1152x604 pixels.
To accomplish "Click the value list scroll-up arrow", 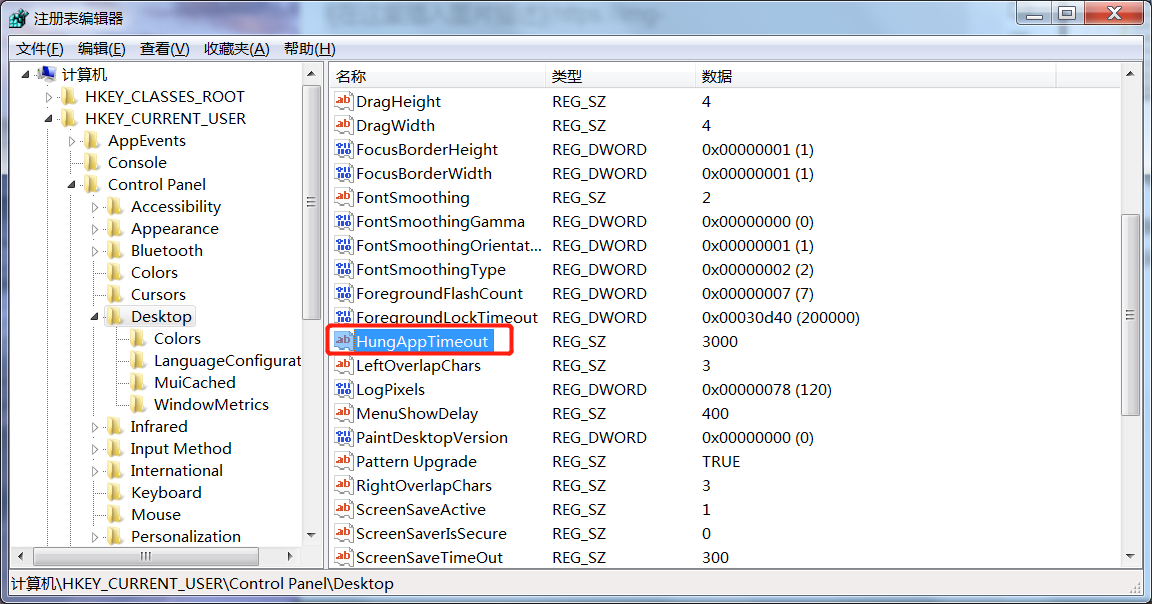I will click(1130, 73).
